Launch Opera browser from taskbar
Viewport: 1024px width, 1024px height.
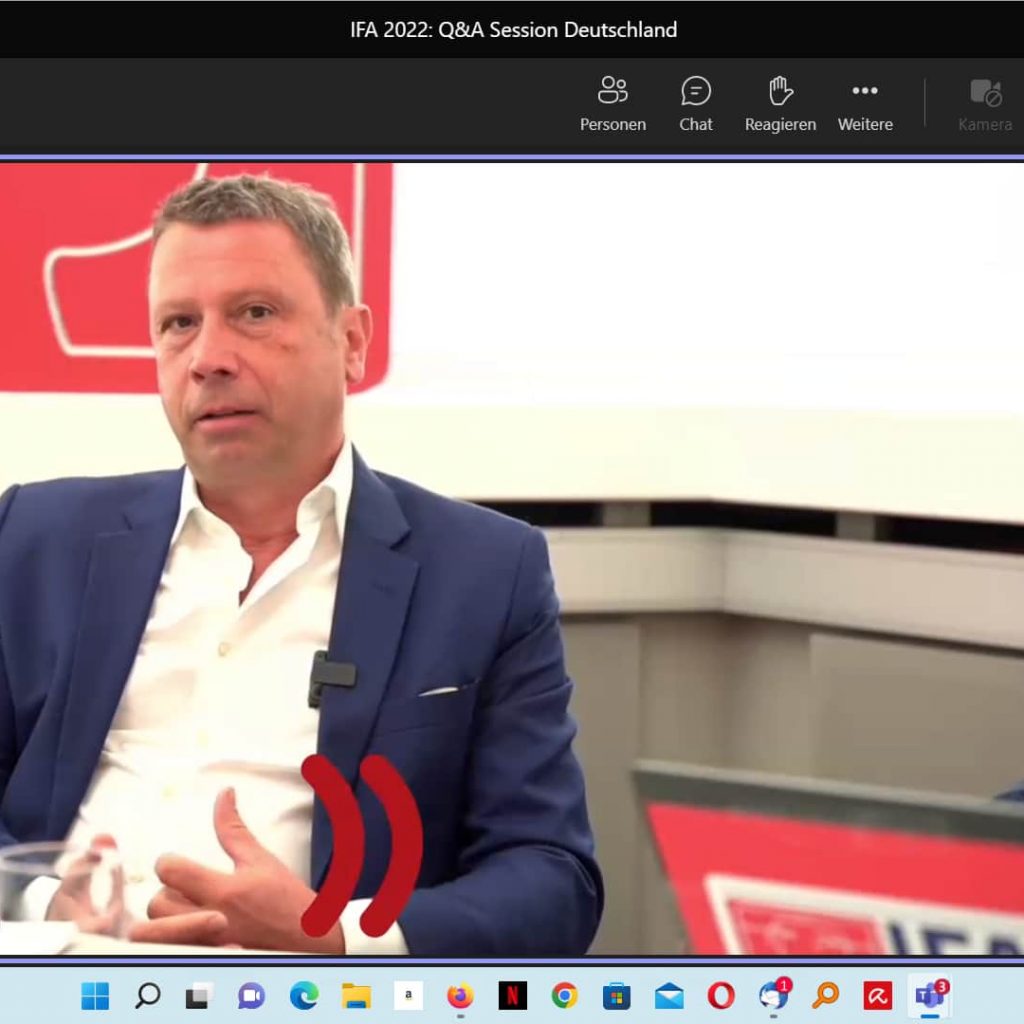721,995
